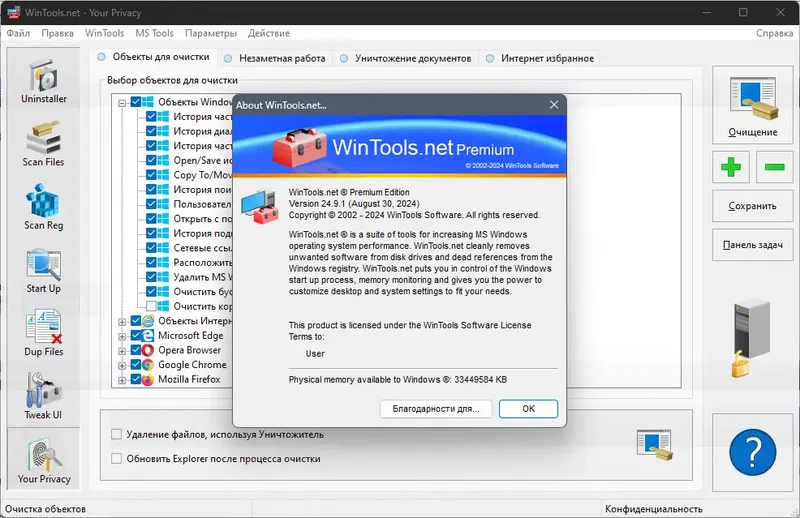
Task: Click the green plus add icon
Action: click(731, 167)
